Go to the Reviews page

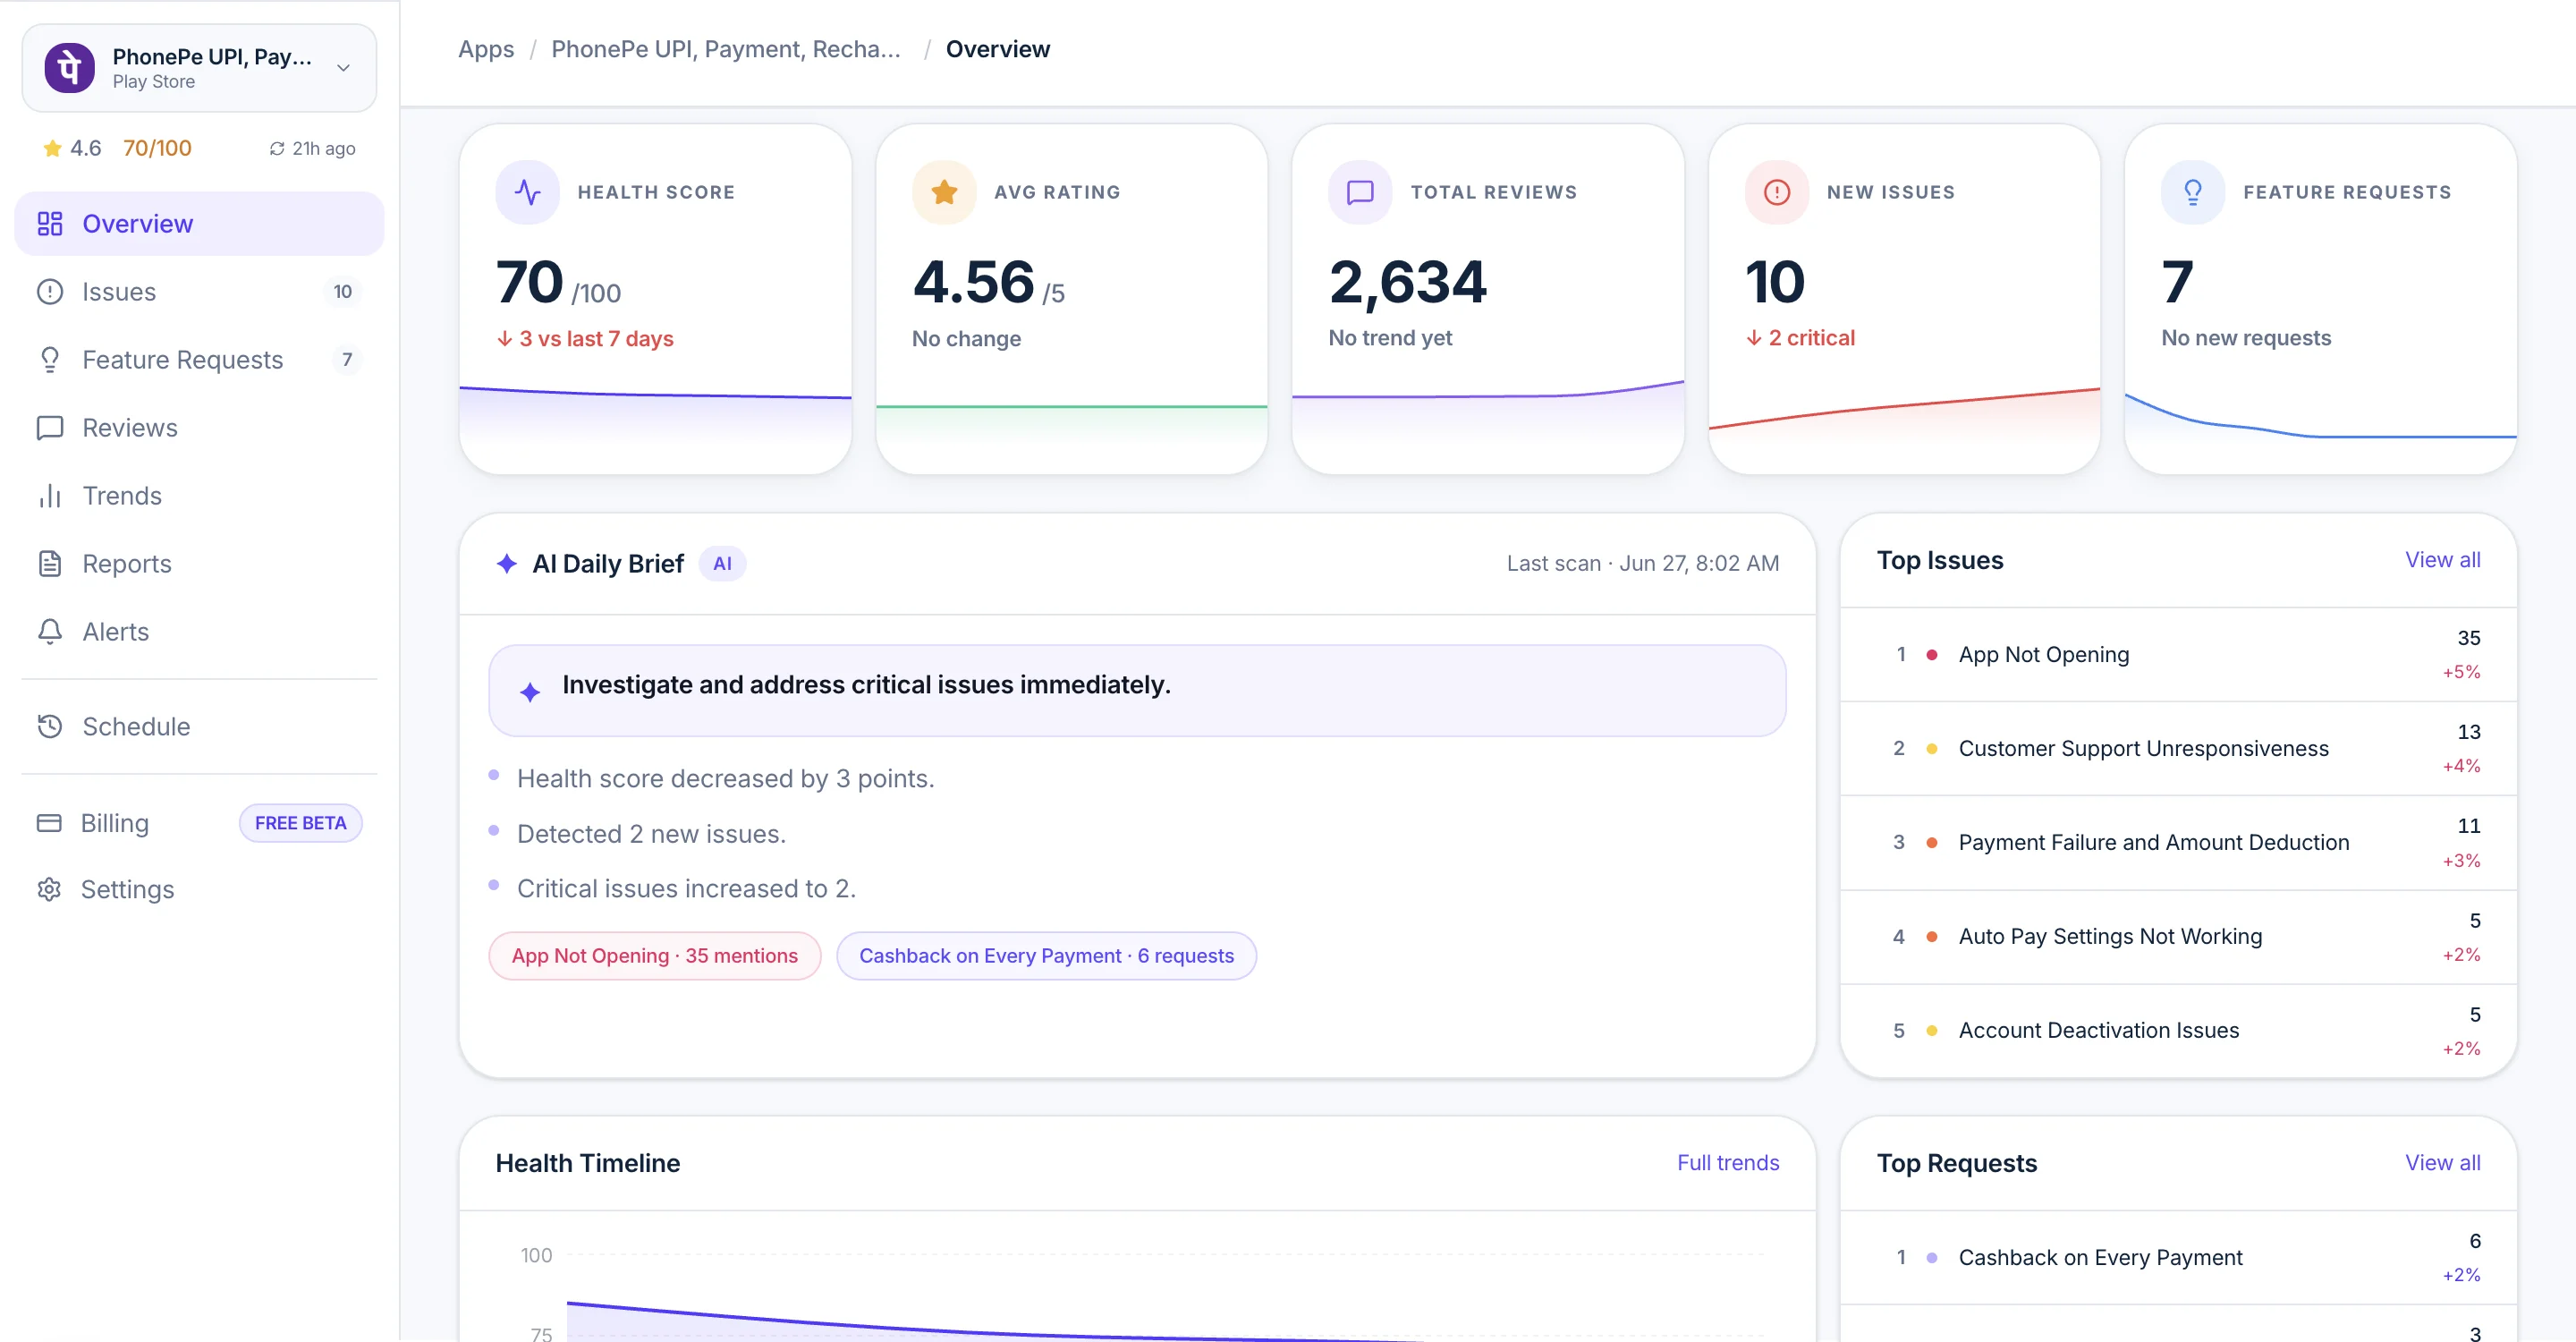click(x=199, y=427)
